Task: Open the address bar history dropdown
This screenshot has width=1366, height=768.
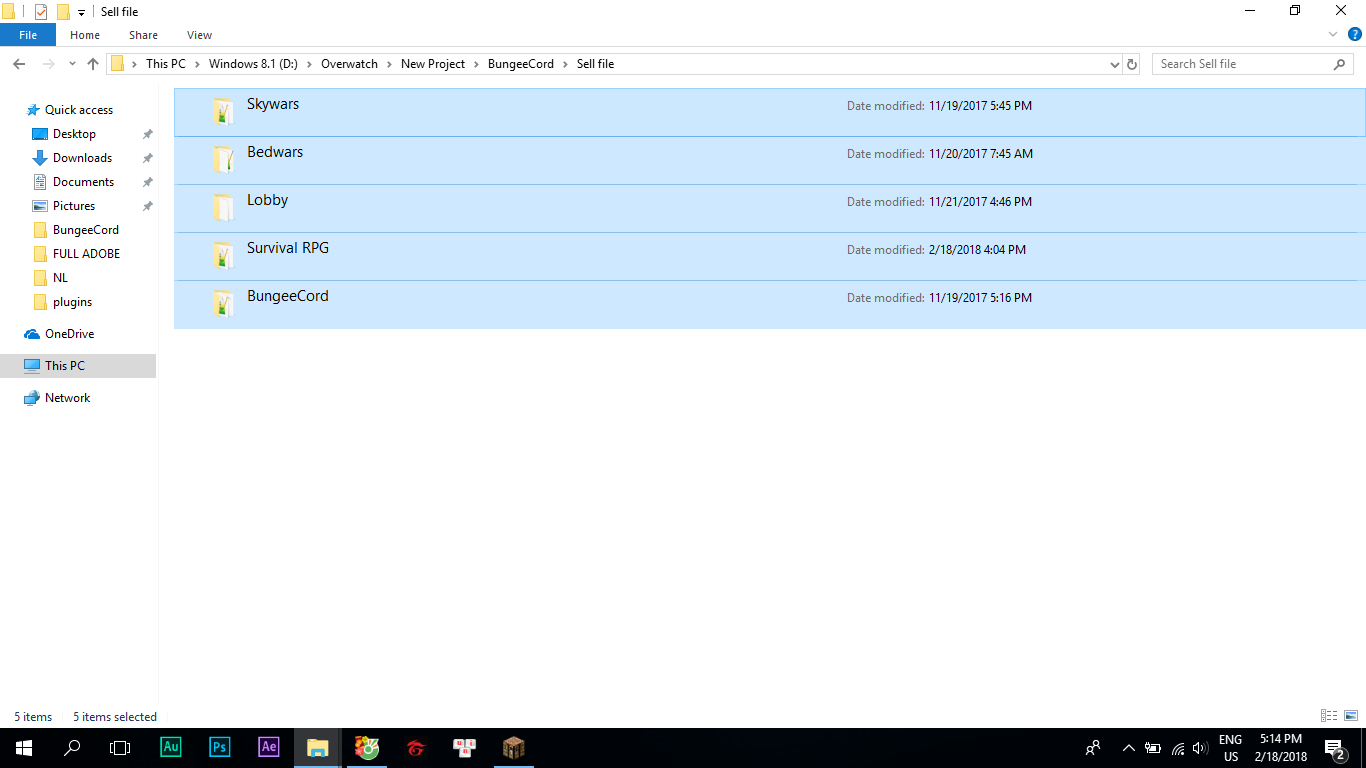Action: pos(1115,64)
